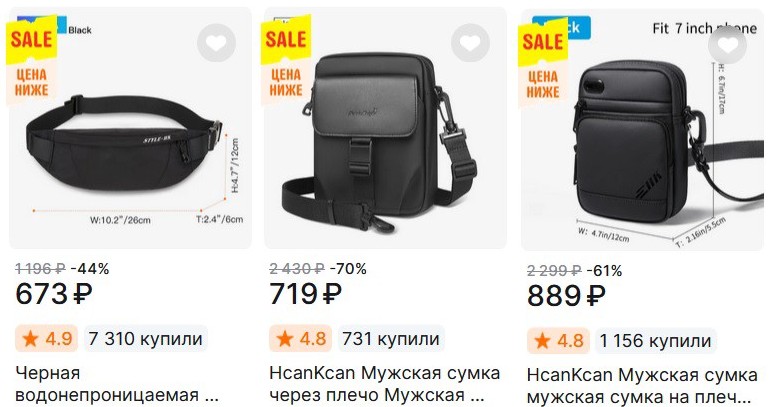Open black waist bag product image
This screenshot has height=407, width=771.
tap(130, 128)
